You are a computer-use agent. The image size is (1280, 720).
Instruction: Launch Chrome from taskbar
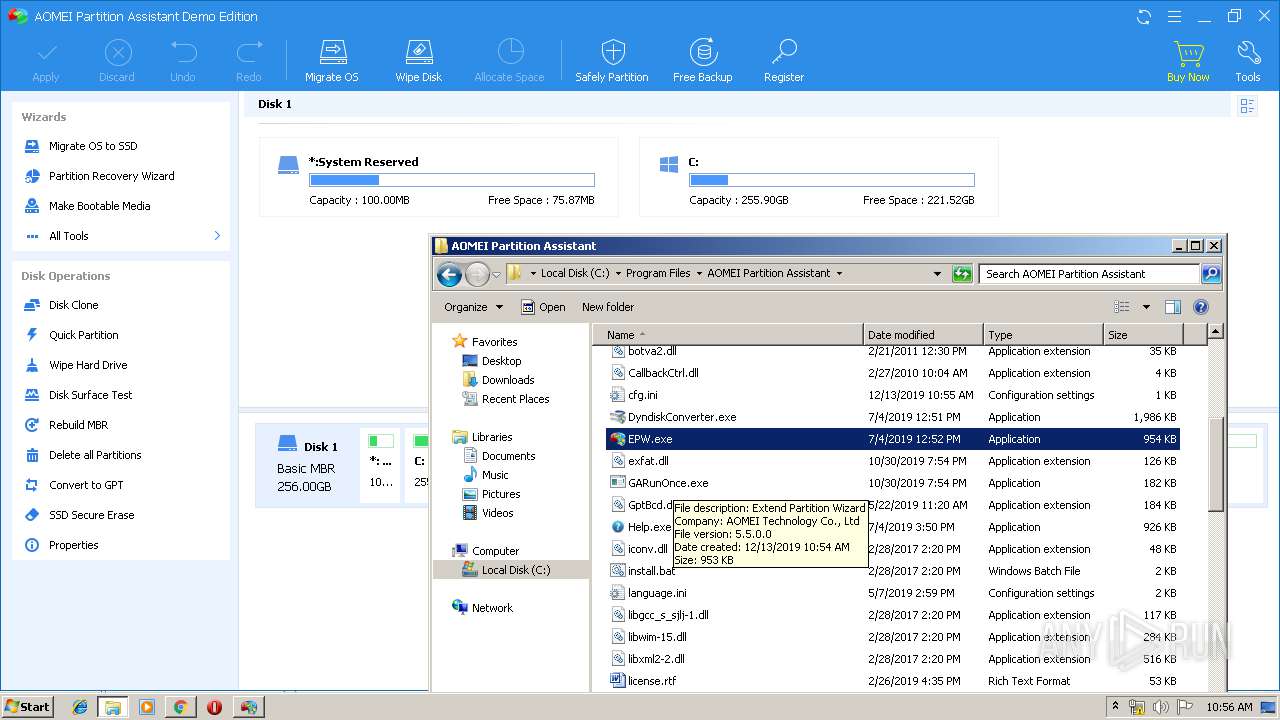point(180,707)
